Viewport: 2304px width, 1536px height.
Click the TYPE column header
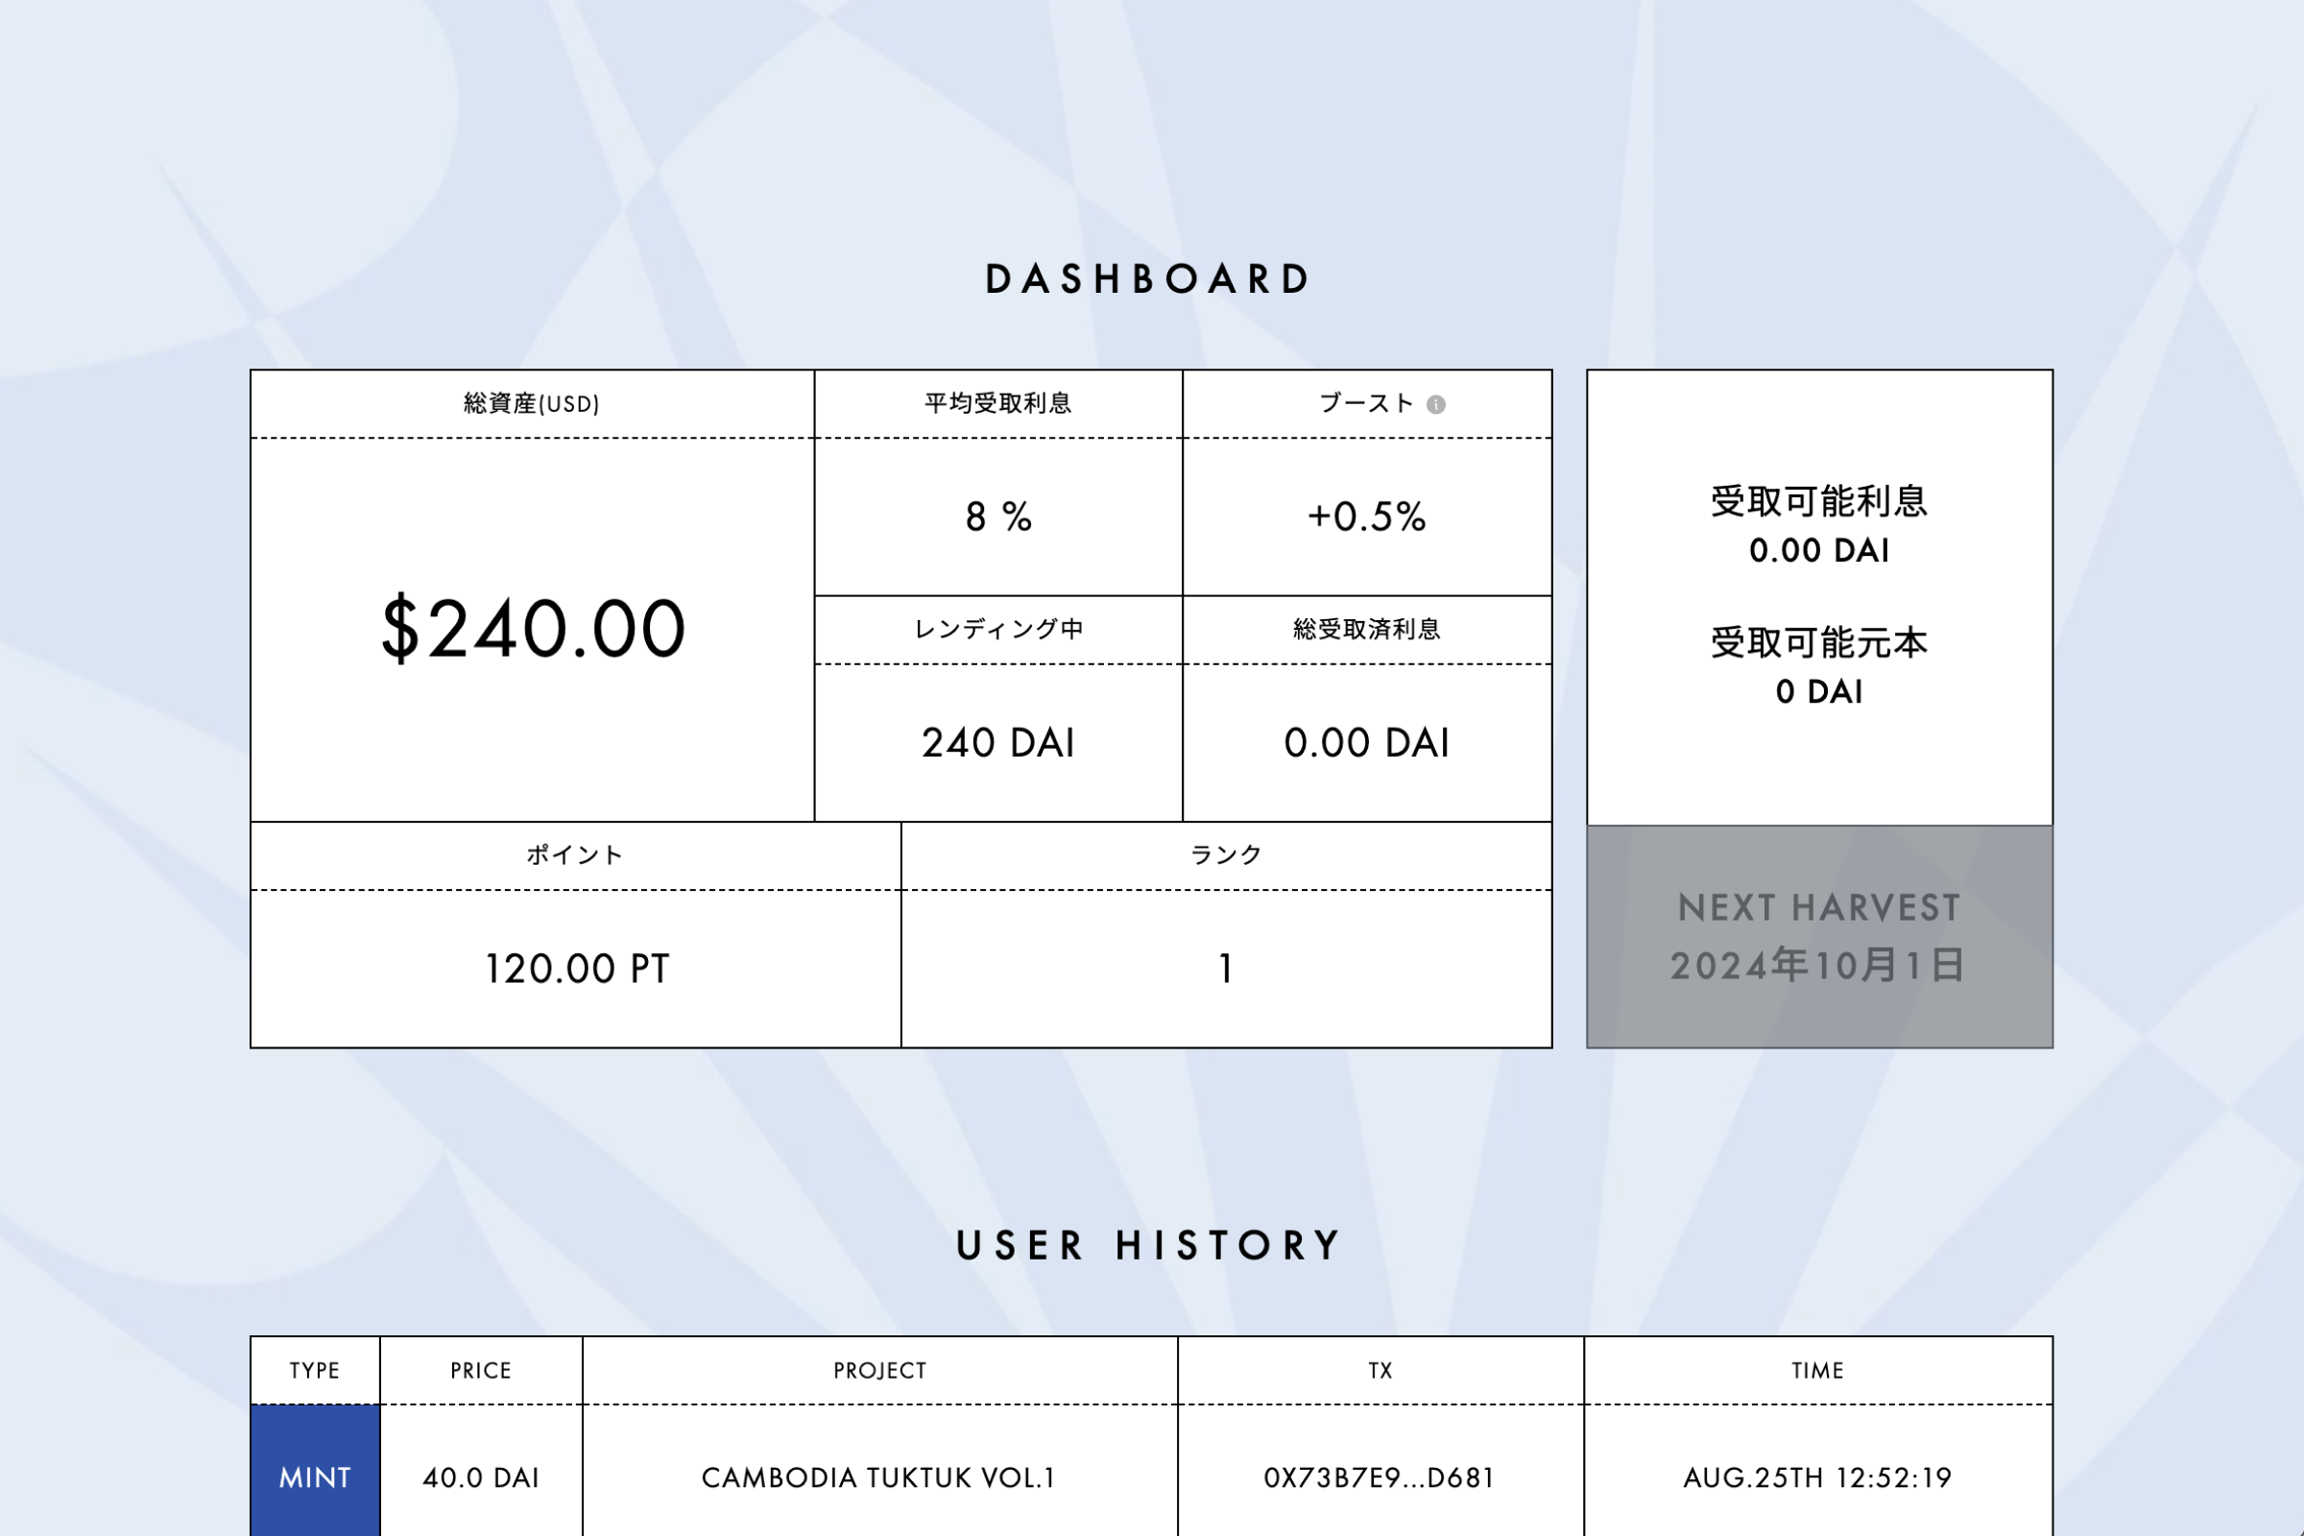[315, 1370]
